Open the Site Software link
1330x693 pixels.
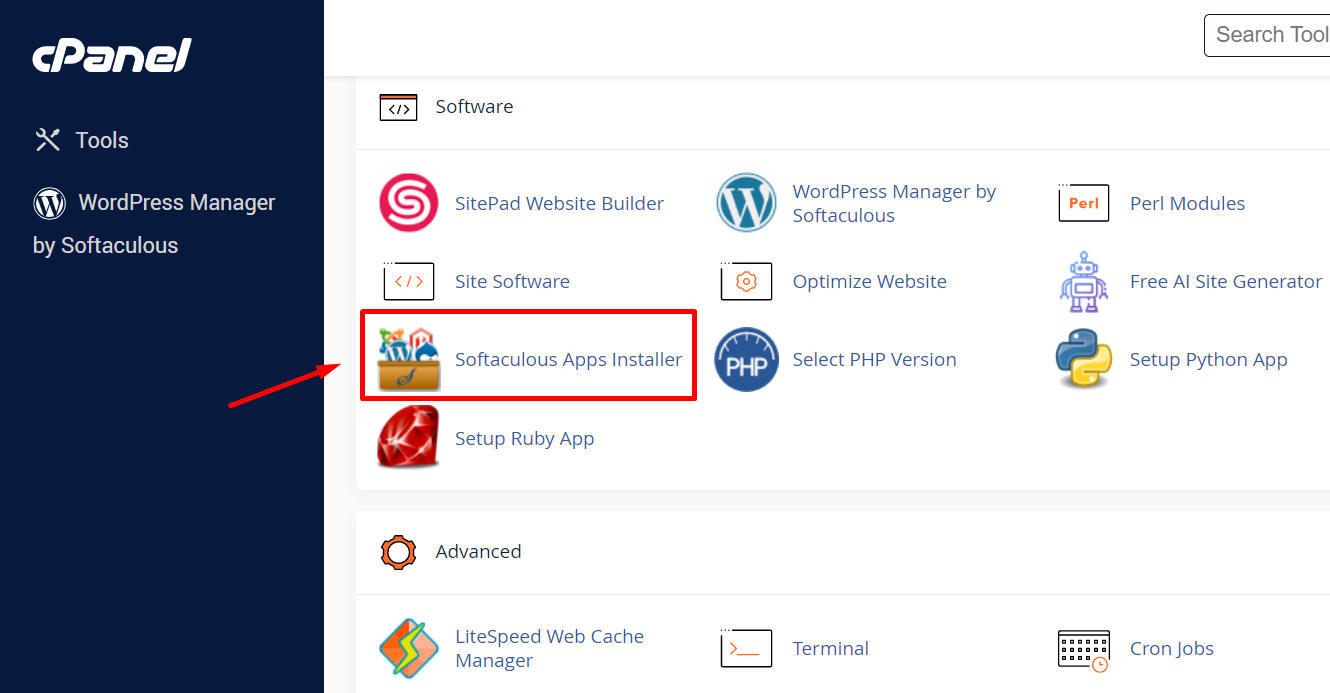pos(512,282)
